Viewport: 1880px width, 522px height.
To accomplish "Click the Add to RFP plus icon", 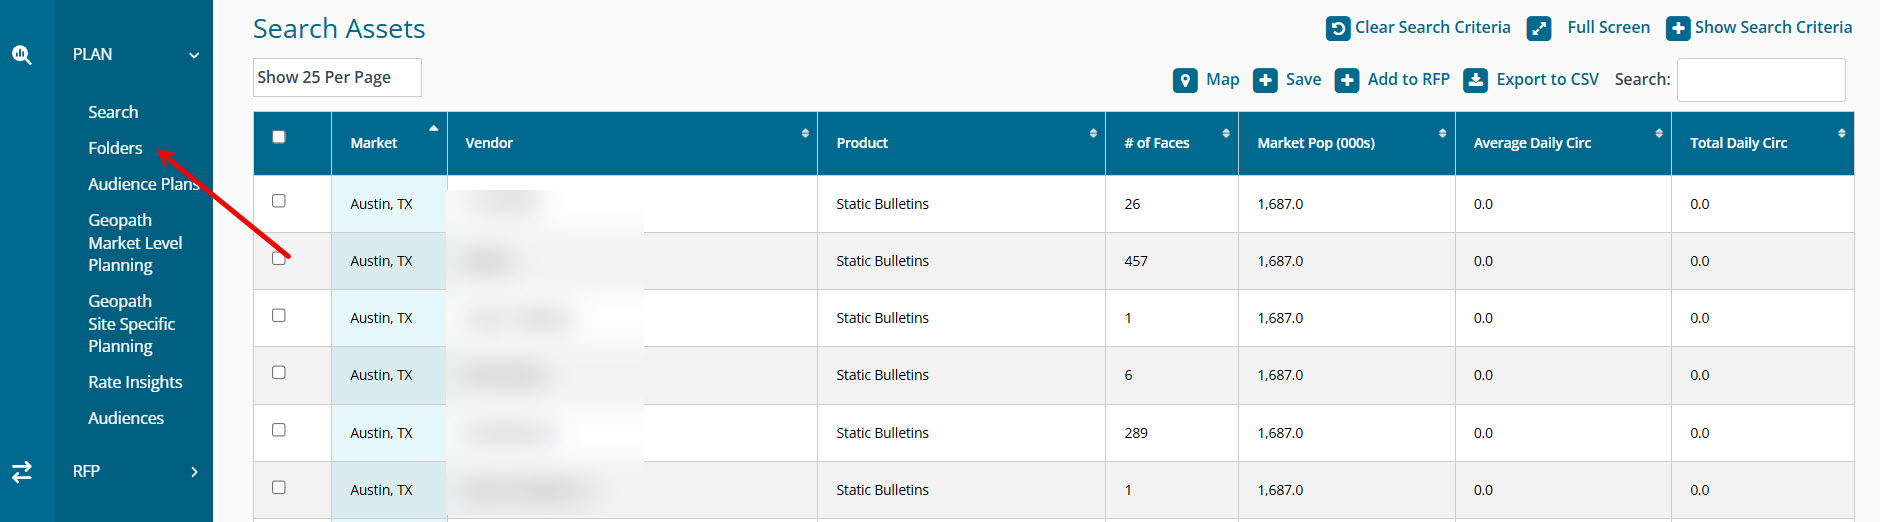I will 1347,80.
